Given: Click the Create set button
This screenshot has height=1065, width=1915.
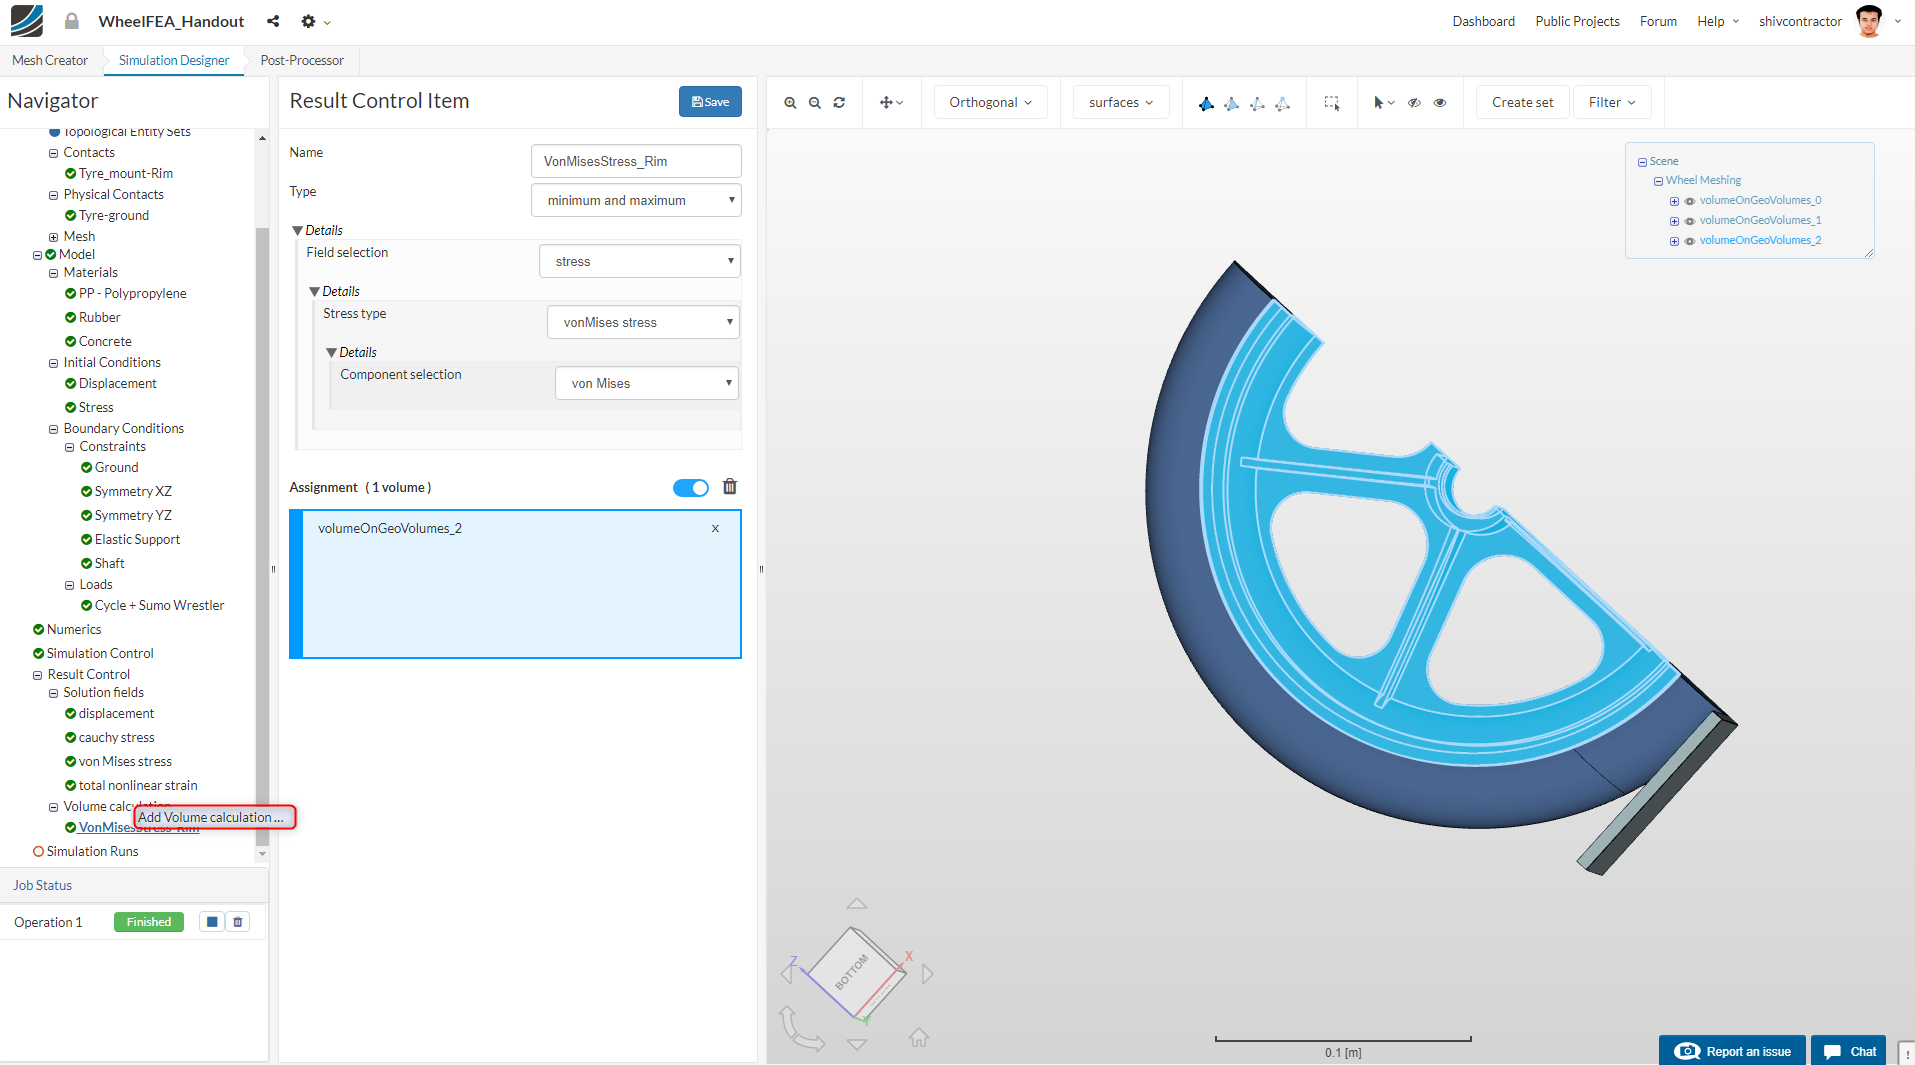Looking at the screenshot, I should tap(1522, 102).
